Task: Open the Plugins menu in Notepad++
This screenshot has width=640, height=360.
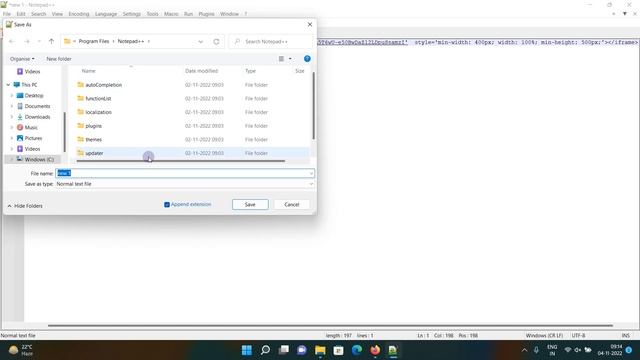Action: coord(207,14)
